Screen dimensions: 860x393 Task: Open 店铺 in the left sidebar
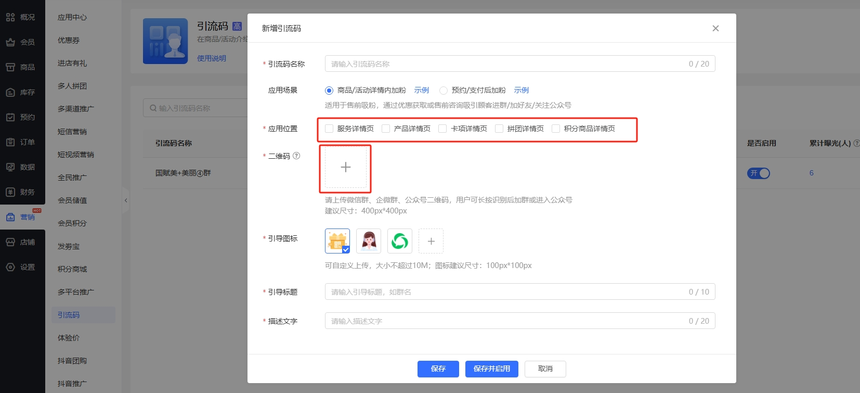pos(21,242)
